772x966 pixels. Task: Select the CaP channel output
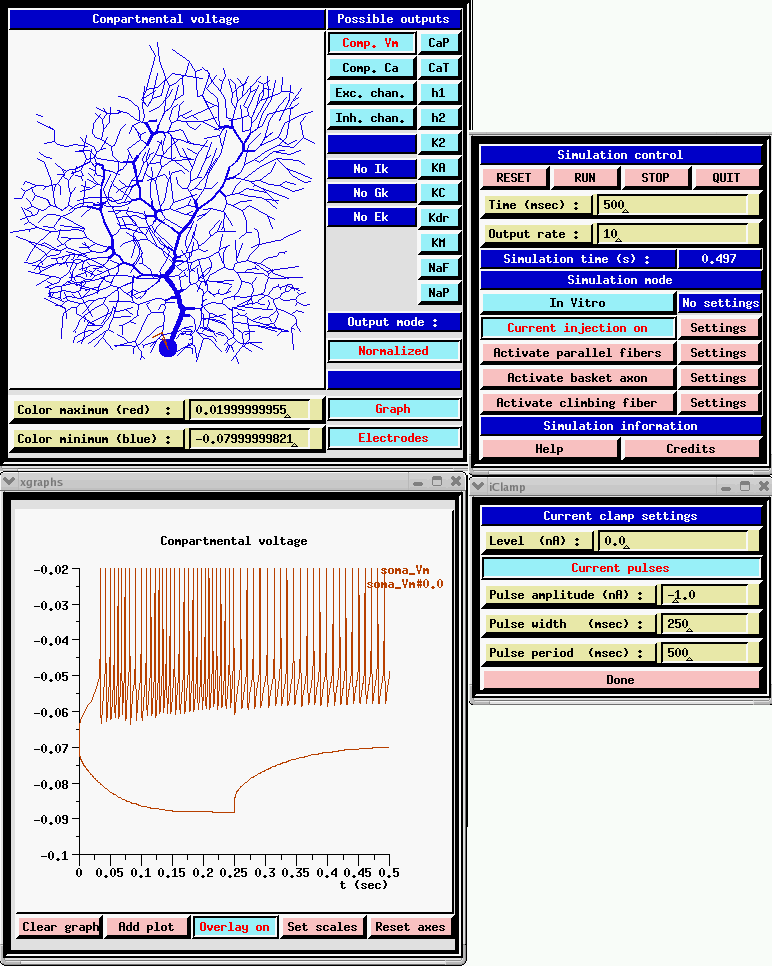tap(439, 43)
